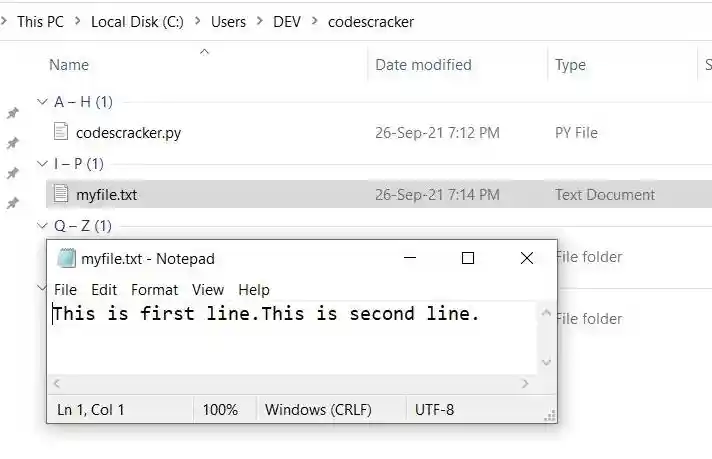Open the Format menu in Notepad

(x=154, y=290)
